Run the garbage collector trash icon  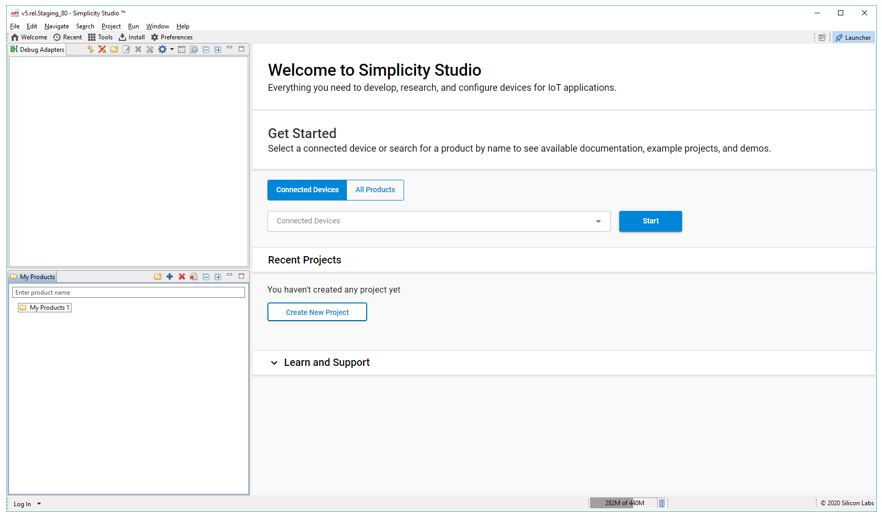[x=662, y=503]
